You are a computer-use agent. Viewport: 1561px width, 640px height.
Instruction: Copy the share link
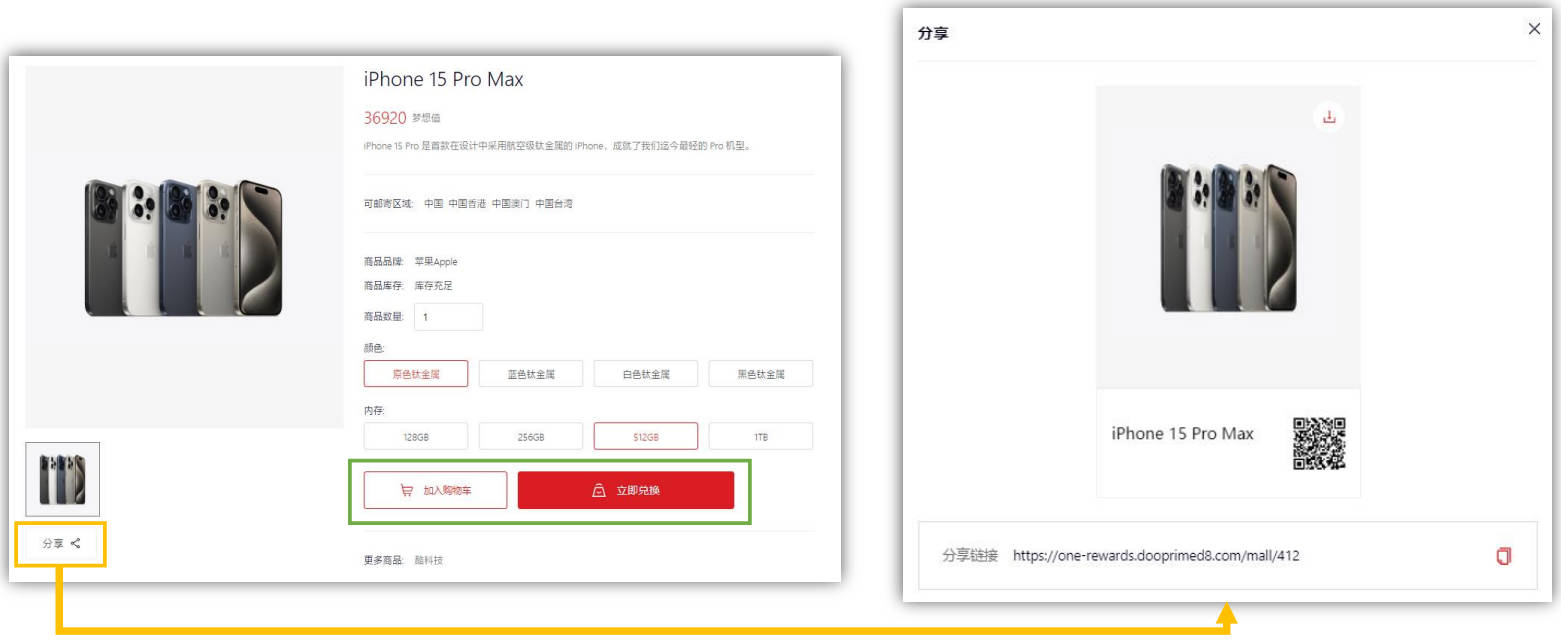1503,556
